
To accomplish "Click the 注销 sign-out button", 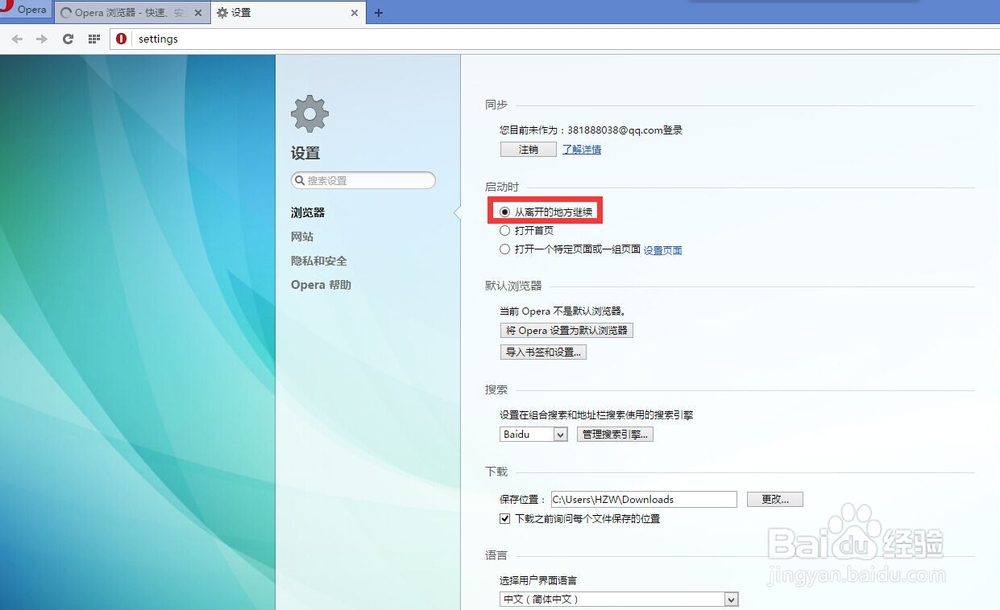I will [x=527, y=149].
